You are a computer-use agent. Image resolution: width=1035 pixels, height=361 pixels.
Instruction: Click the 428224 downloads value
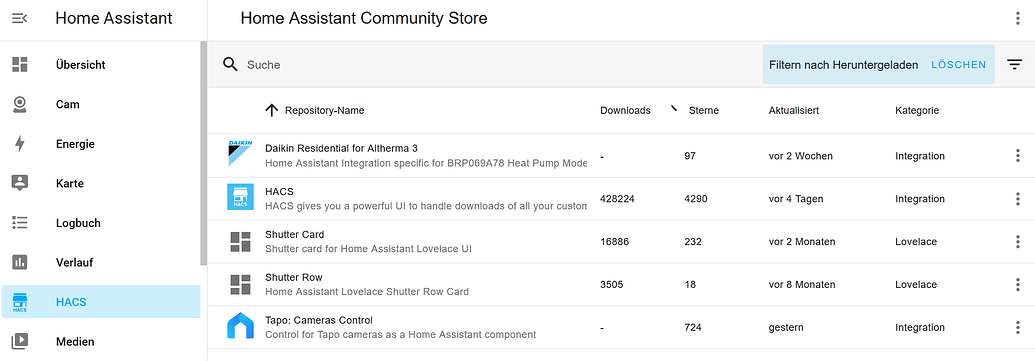coord(617,199)
